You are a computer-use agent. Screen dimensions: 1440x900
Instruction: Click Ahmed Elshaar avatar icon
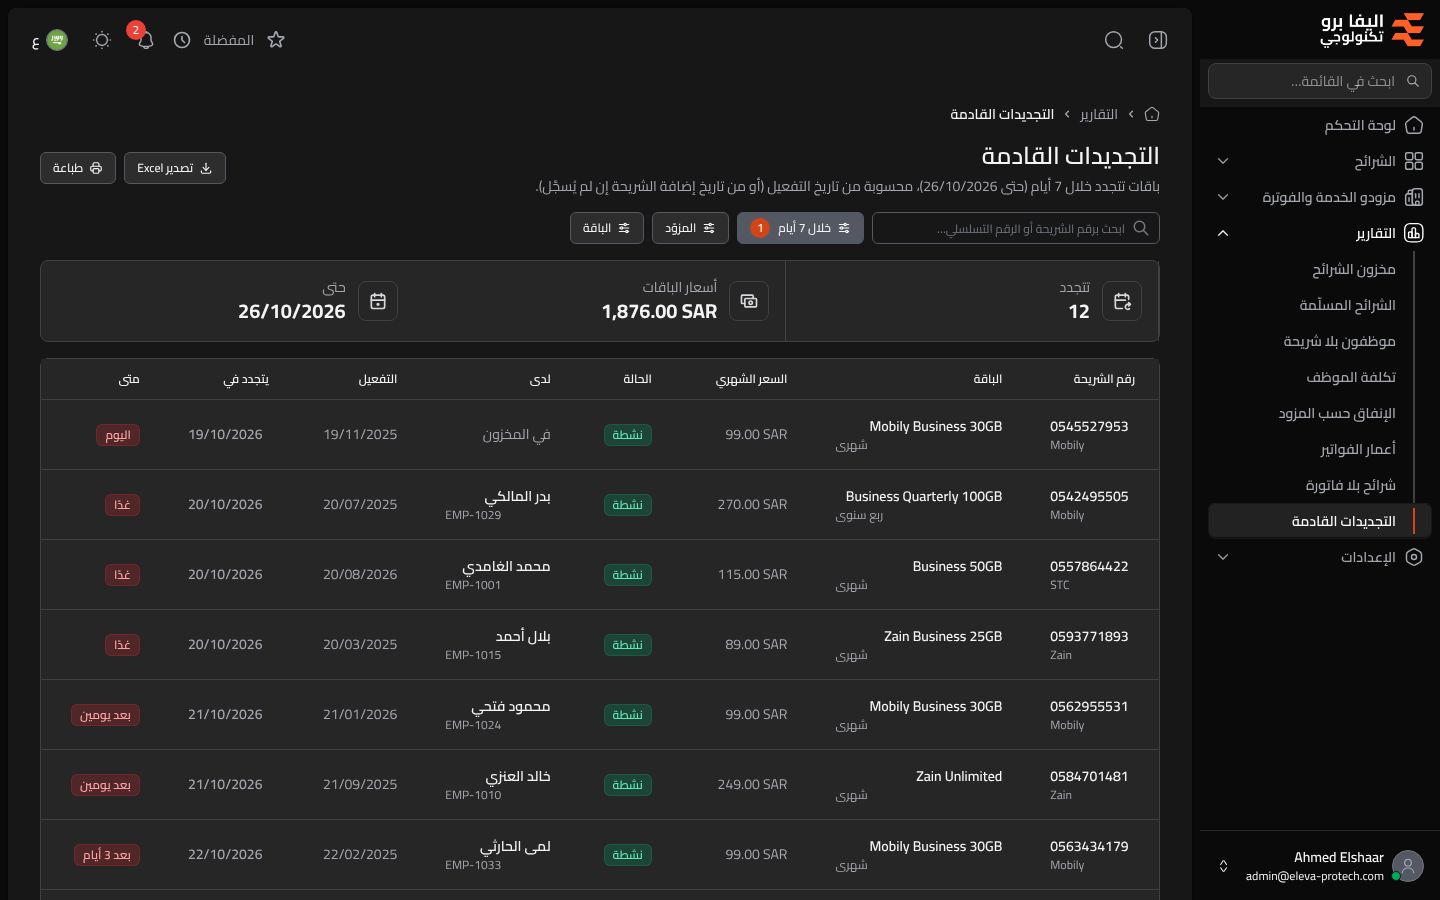(1408, 866)
